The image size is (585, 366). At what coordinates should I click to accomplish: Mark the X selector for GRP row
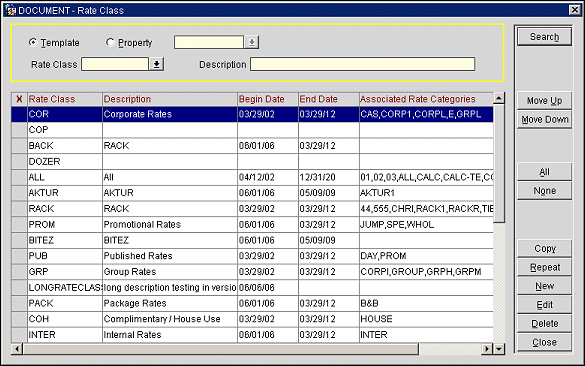coord(19,272)
